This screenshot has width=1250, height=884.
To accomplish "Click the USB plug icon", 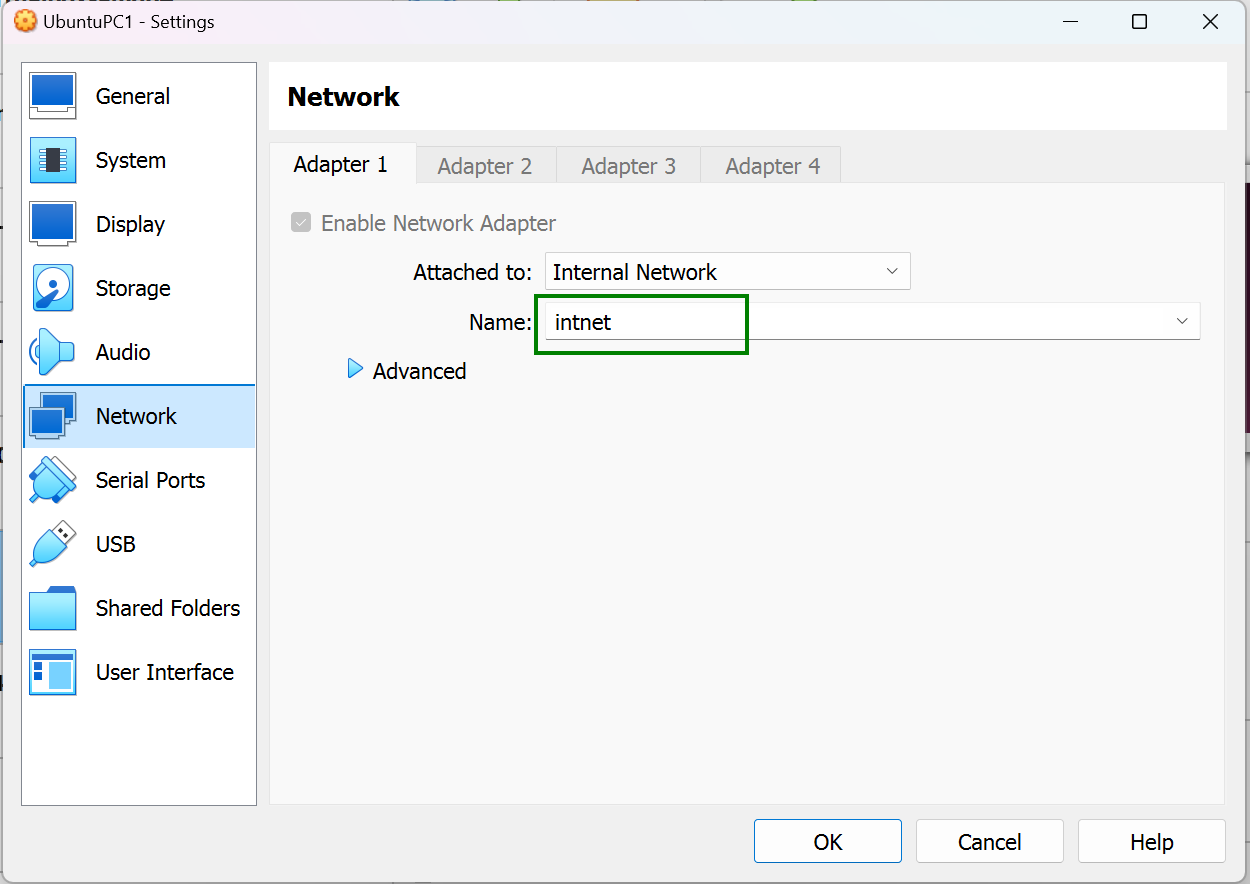I will 53,544.
